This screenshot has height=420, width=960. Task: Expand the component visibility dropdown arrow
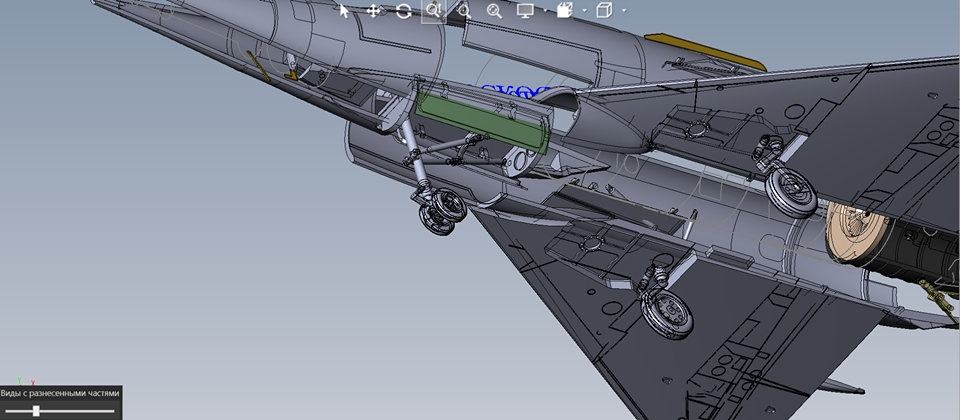point(584,11)
